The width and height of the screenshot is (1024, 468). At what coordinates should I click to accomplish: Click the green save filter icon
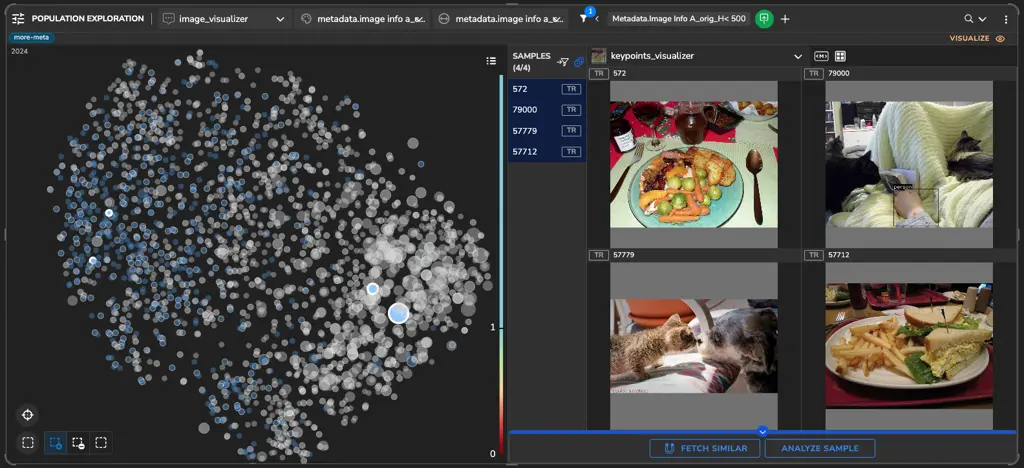[764, 19]
